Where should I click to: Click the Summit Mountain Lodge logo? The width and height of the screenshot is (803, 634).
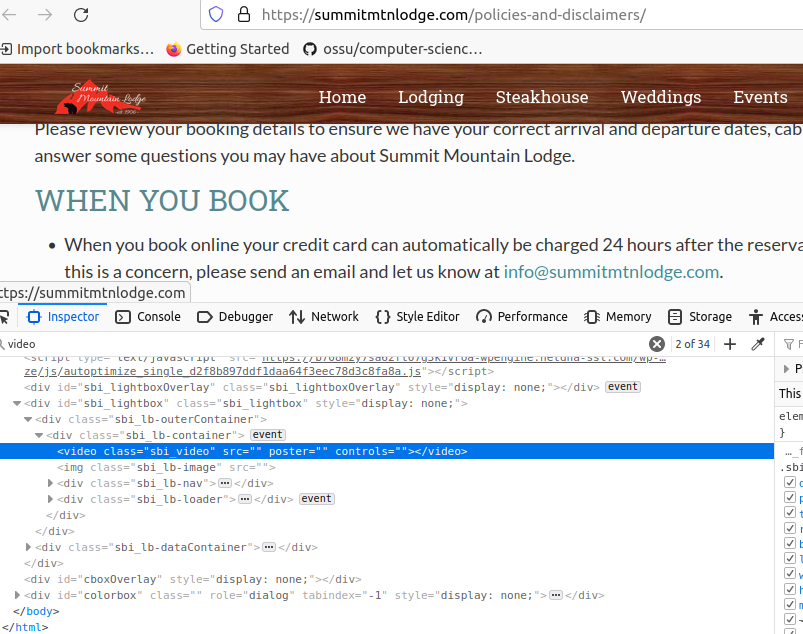101,97
